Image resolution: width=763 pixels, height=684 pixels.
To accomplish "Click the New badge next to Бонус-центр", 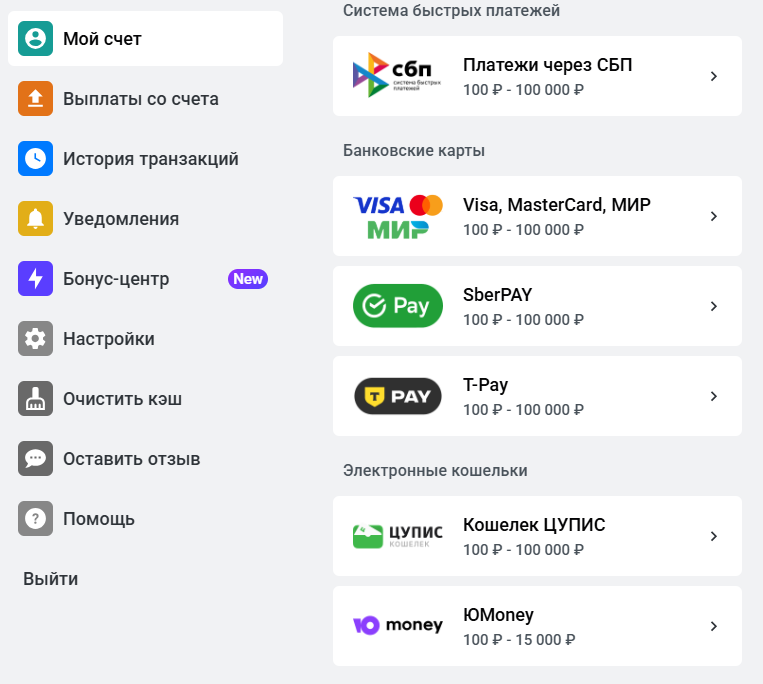I will 248,279.
